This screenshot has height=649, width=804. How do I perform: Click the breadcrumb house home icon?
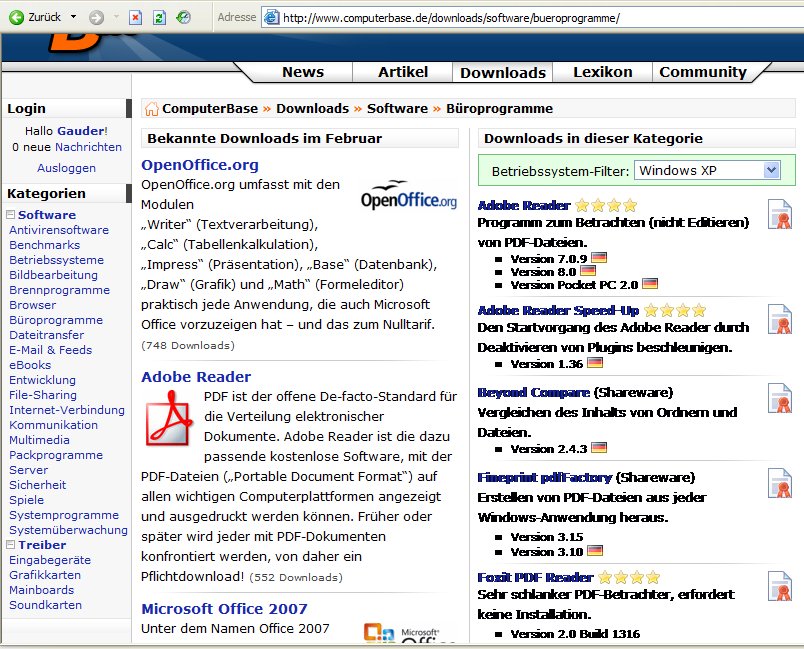(x=151, y=109)
